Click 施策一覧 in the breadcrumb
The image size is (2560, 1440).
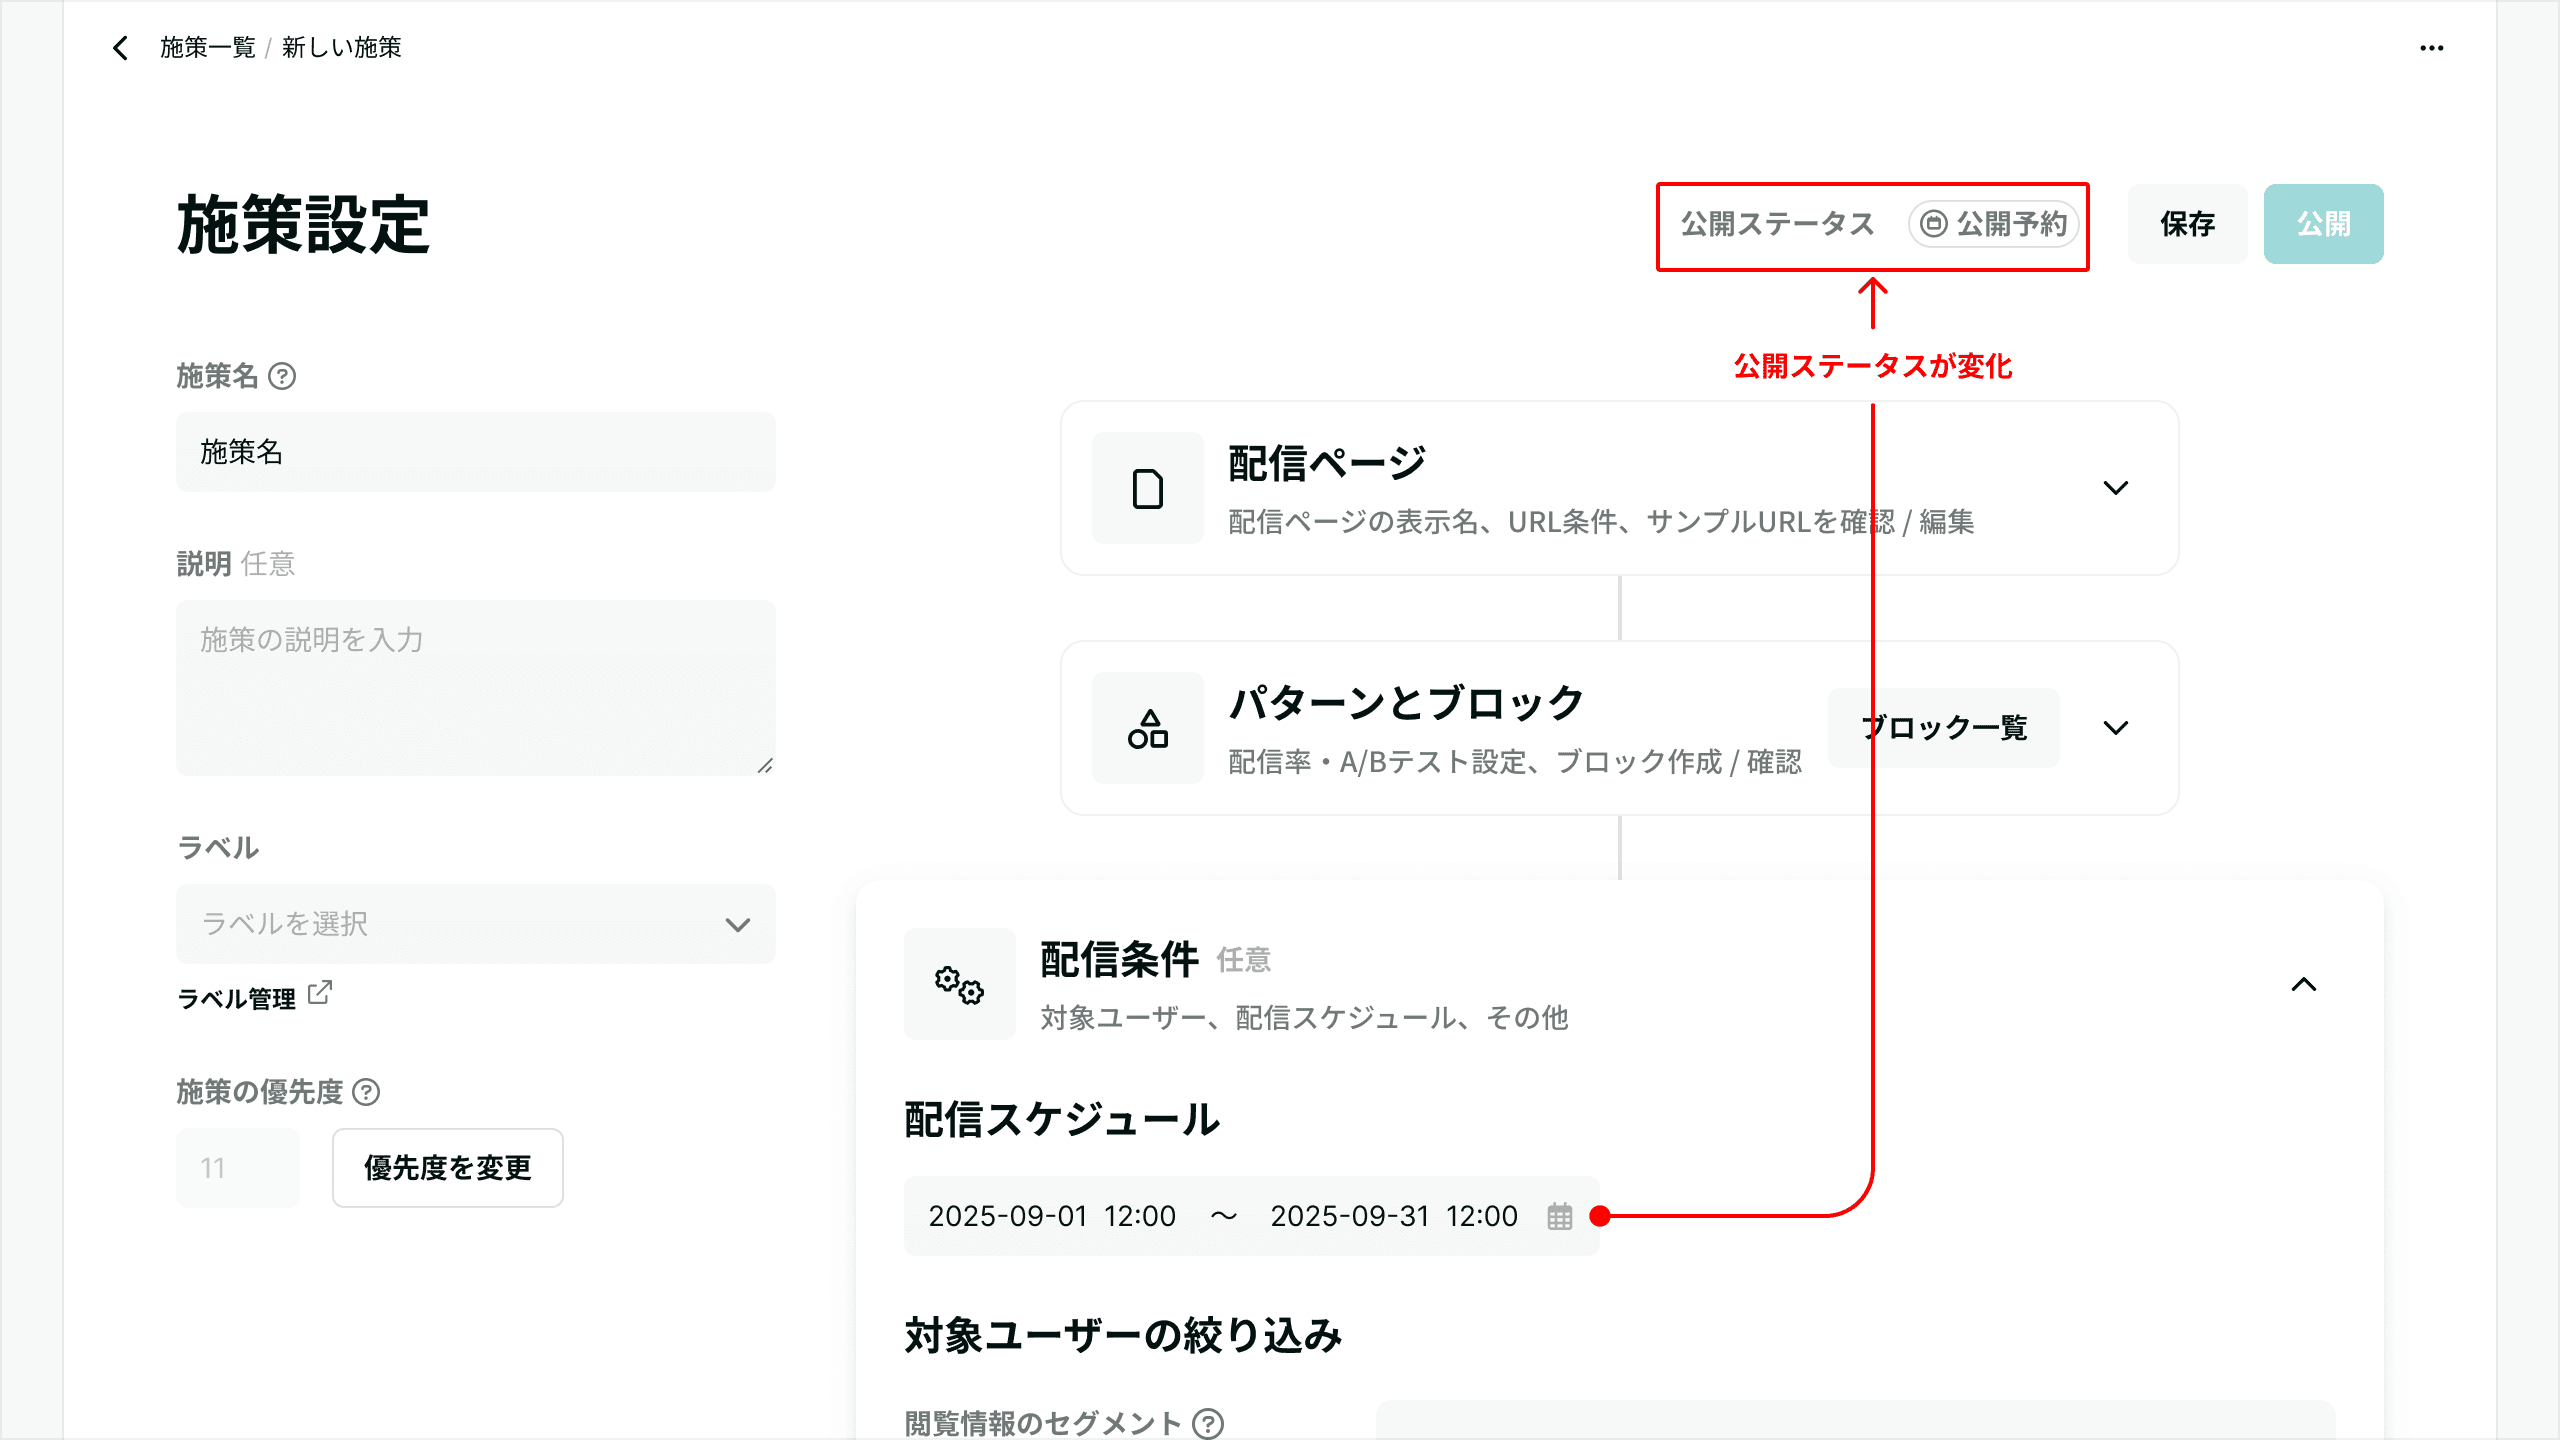208,47
